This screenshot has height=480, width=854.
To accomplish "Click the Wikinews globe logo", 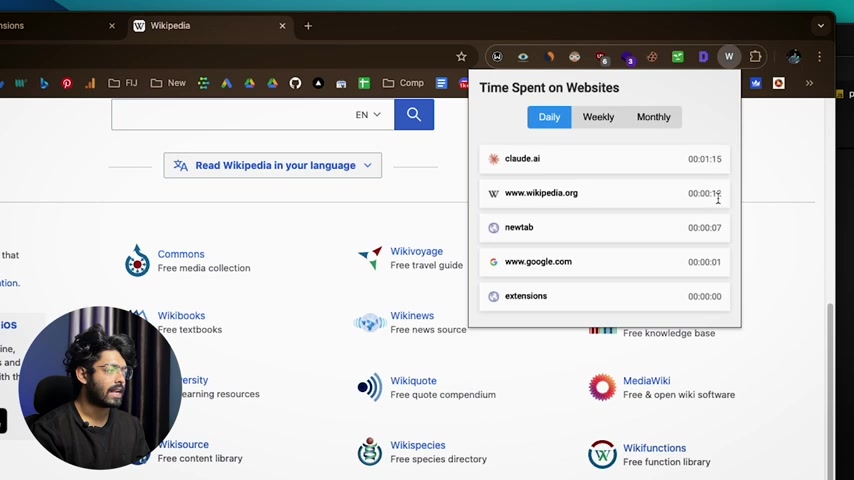I will point(369,323).
